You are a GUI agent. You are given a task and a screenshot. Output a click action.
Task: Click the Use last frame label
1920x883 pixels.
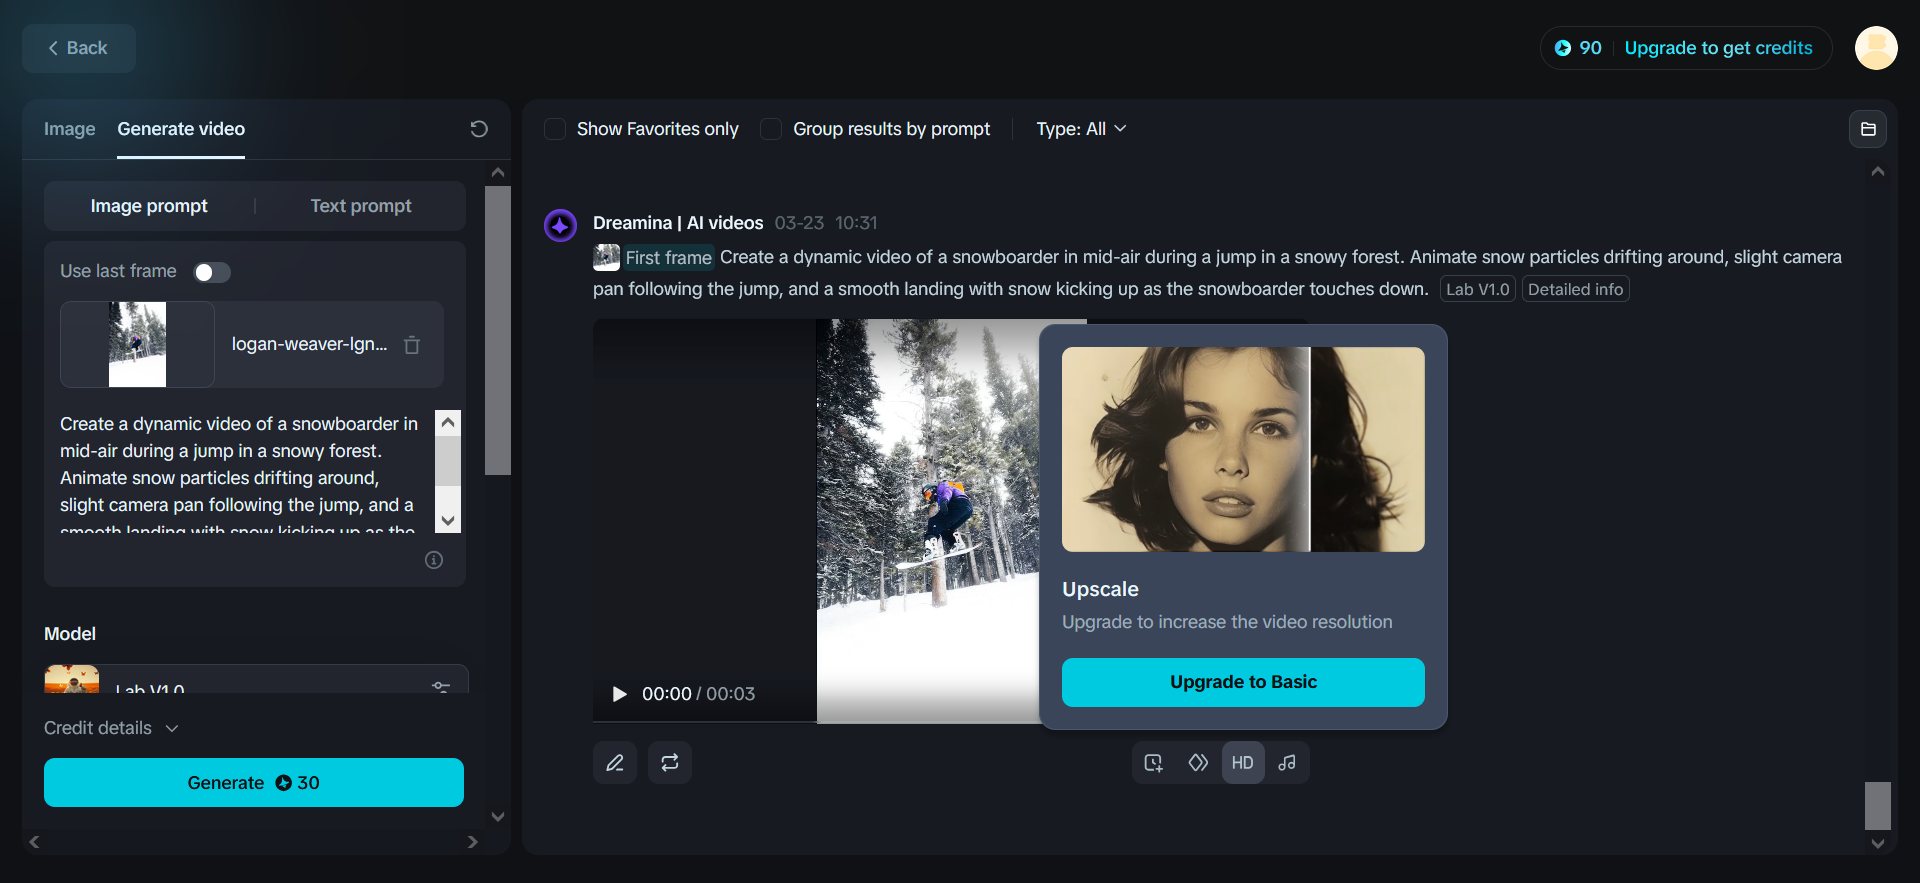(x=118, y=271)
